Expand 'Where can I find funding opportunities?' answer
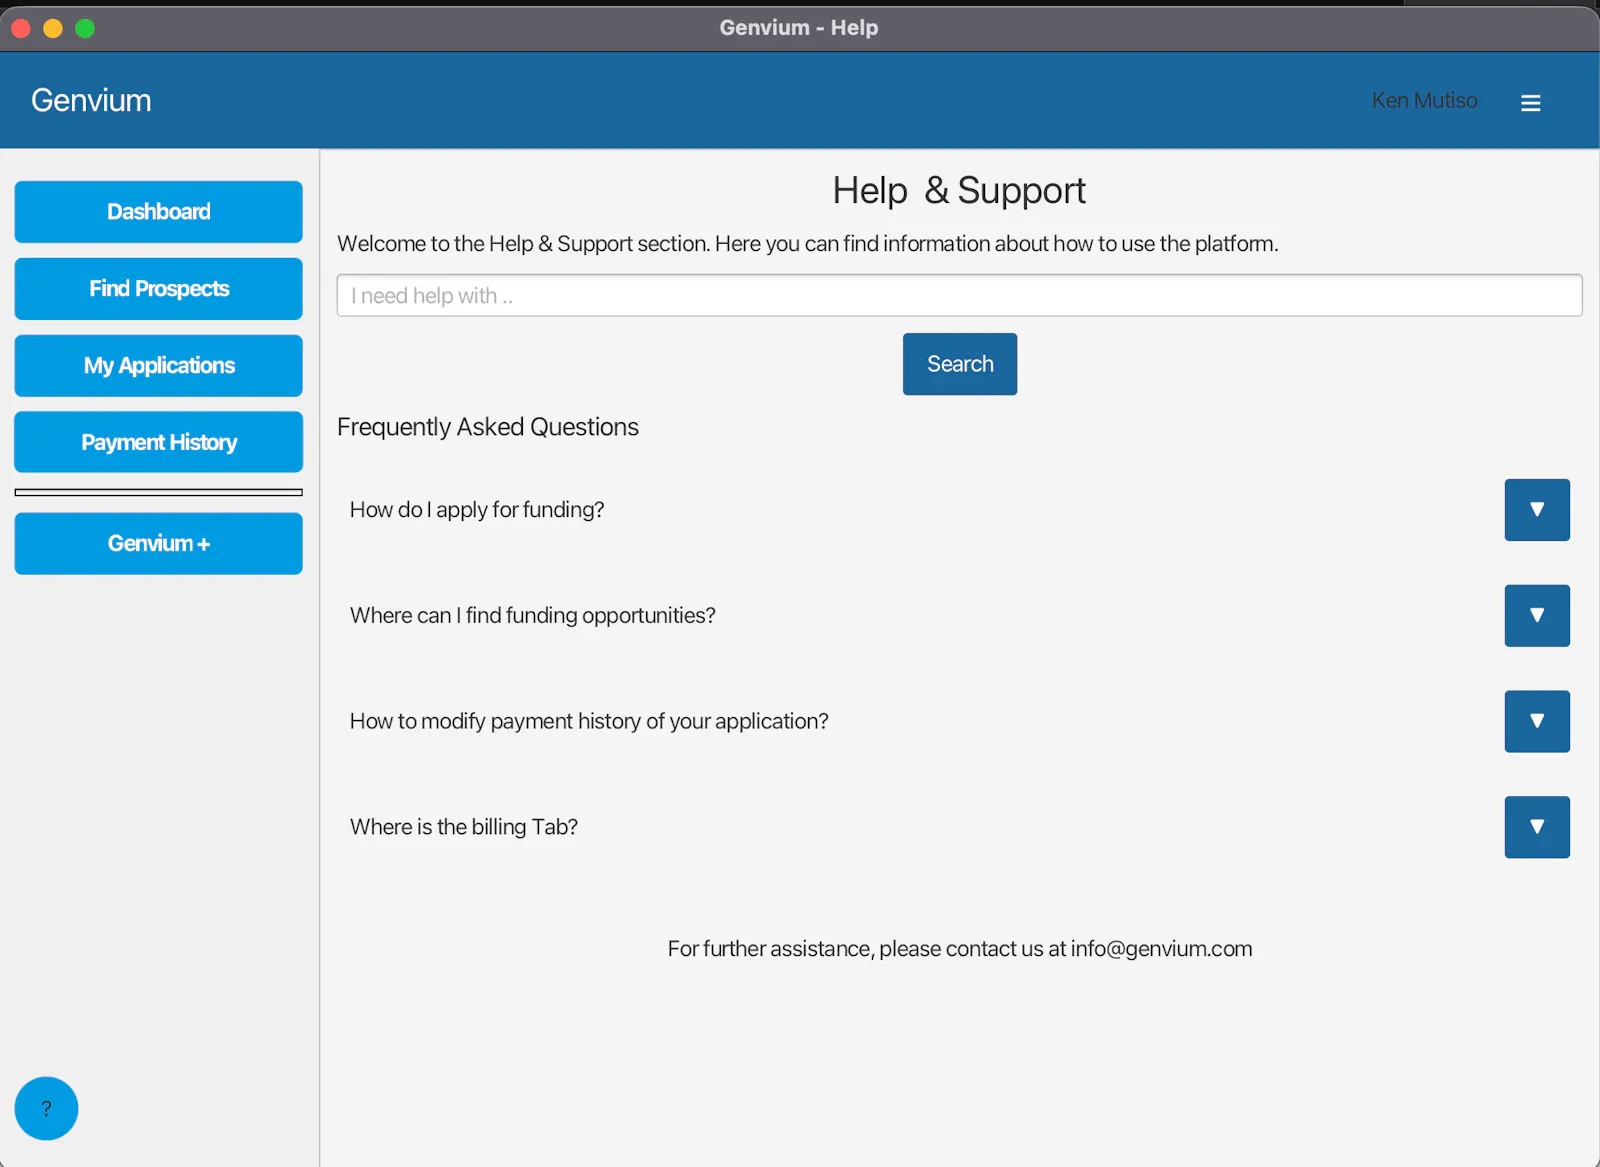The image size is (1600, 1167). coord(1537,616)
